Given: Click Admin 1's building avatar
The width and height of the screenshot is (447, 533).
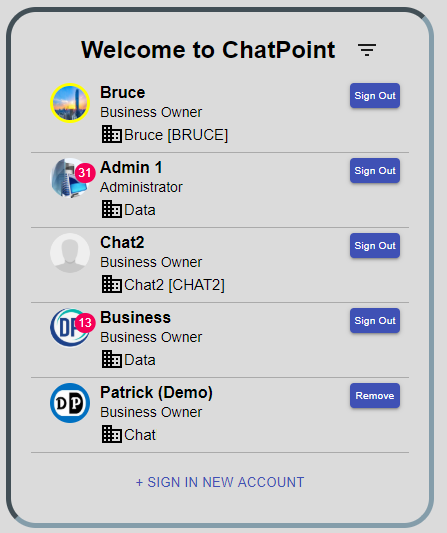Looking at the screenshot, I should click(68, 178).
